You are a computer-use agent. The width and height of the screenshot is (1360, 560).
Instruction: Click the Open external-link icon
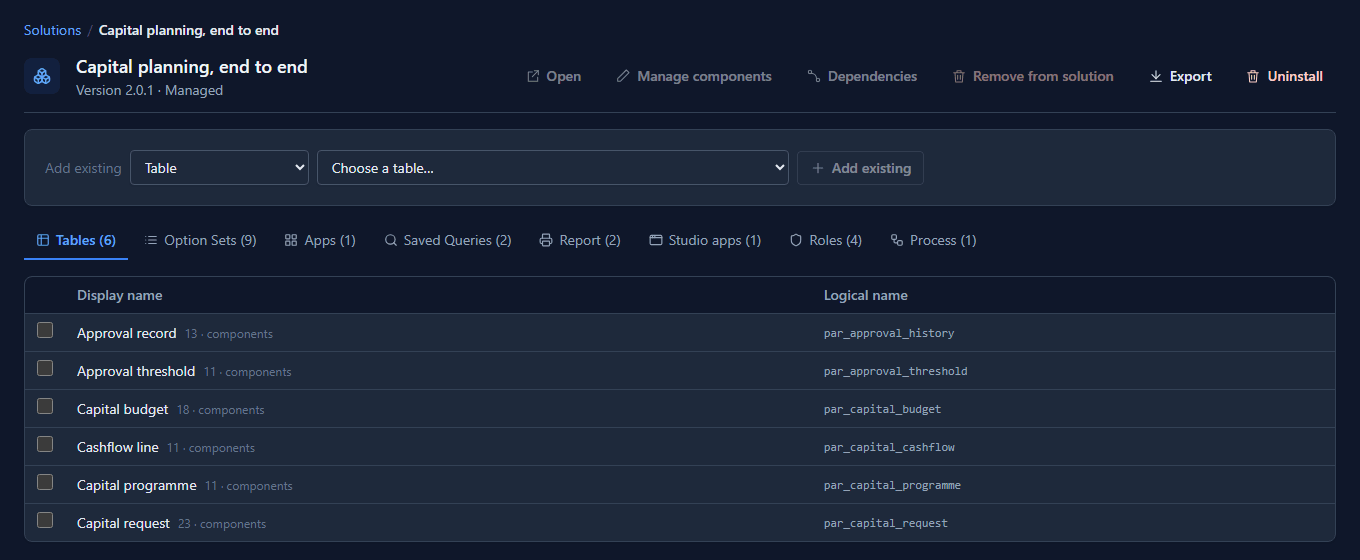533,76
